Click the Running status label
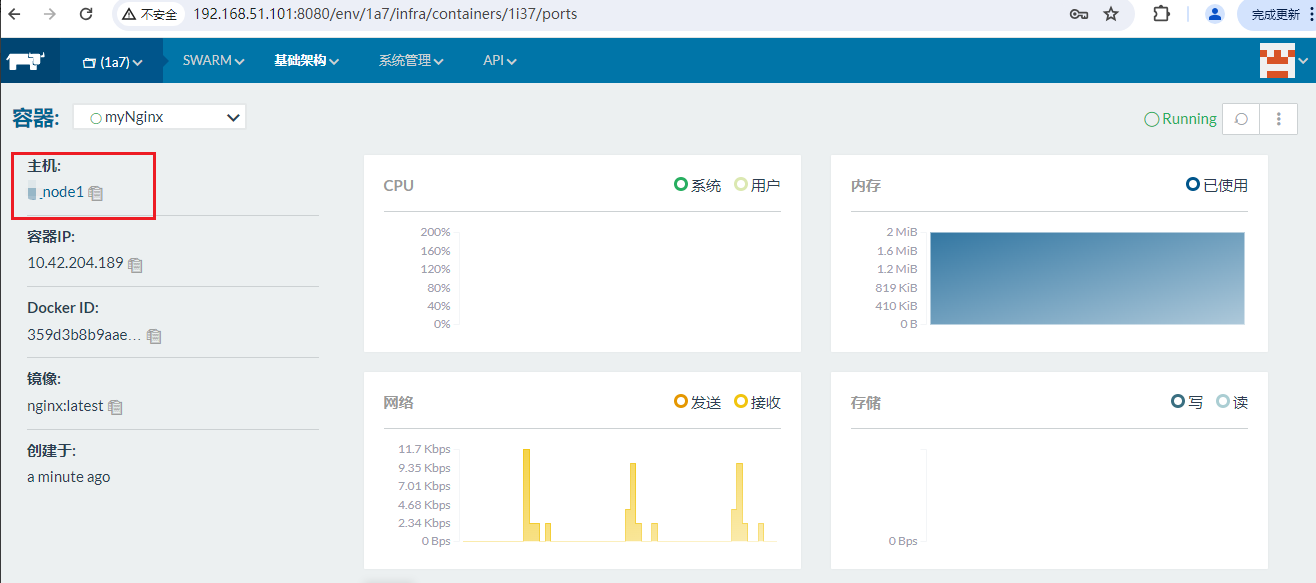Image resolution: width=1316 pixels, height=583 pixels. point(1180,119)
